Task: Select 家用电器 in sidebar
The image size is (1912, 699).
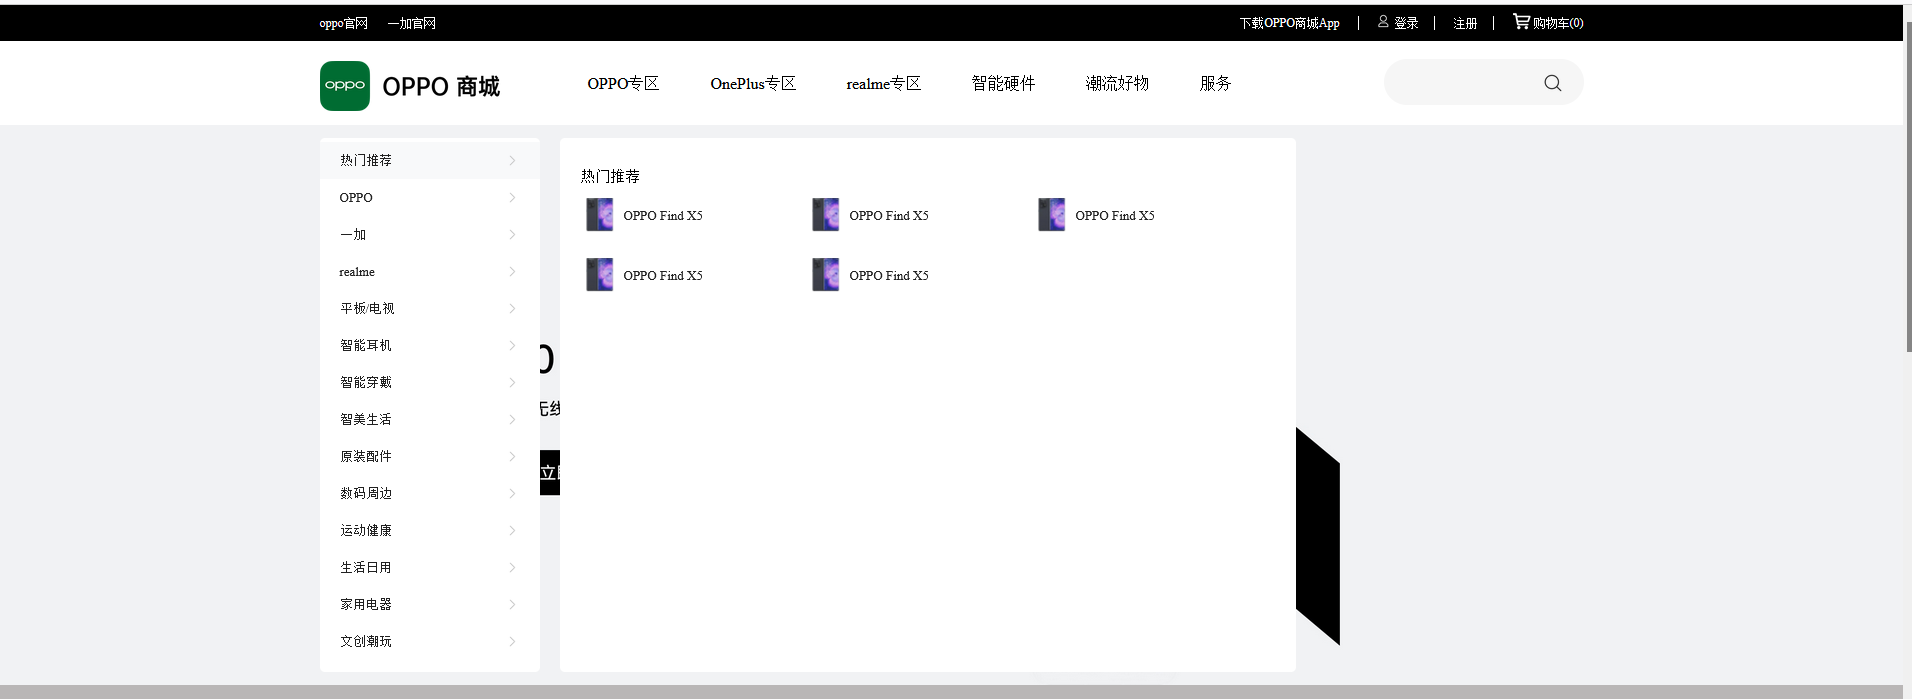Action: tap(366, 604)
